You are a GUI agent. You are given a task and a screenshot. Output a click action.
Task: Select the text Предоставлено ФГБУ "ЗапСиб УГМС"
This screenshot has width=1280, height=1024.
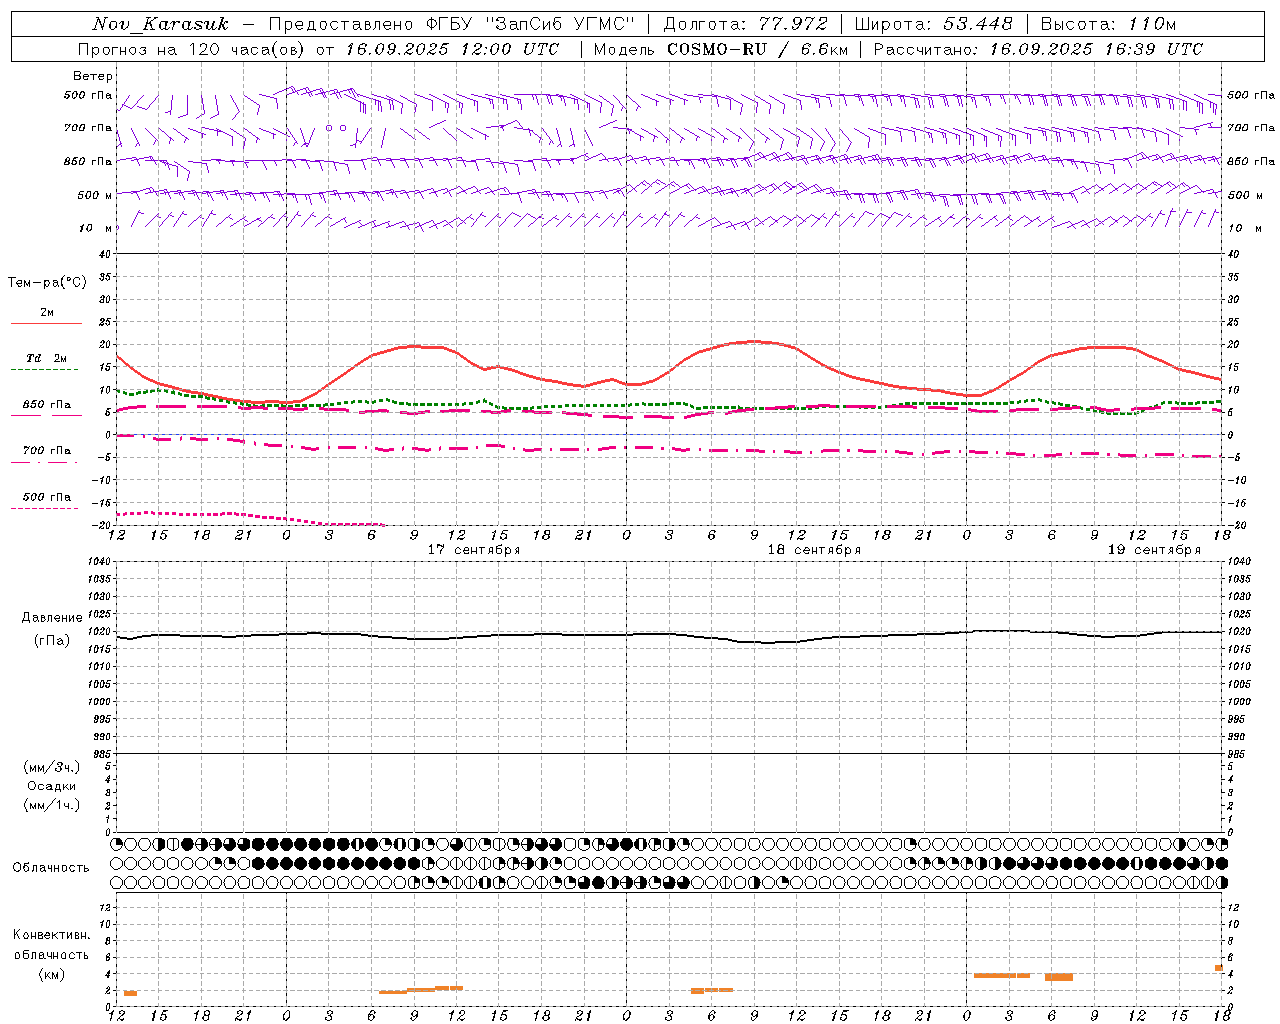tap(453, 24)
